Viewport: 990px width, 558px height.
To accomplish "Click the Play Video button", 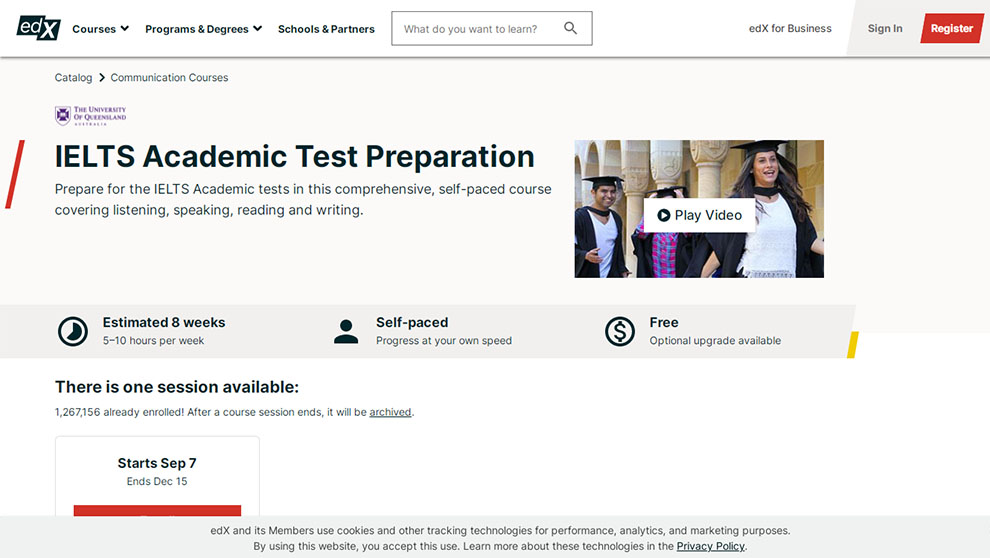I will click(x=699, y=215).
